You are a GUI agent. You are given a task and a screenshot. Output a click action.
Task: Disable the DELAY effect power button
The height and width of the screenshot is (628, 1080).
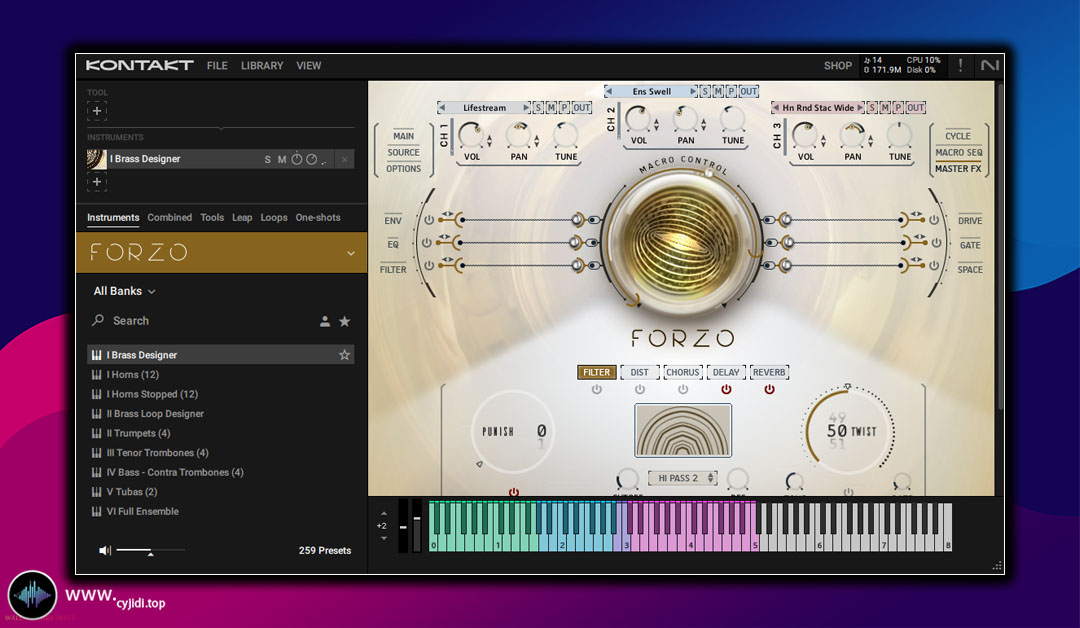coord(726,390)
